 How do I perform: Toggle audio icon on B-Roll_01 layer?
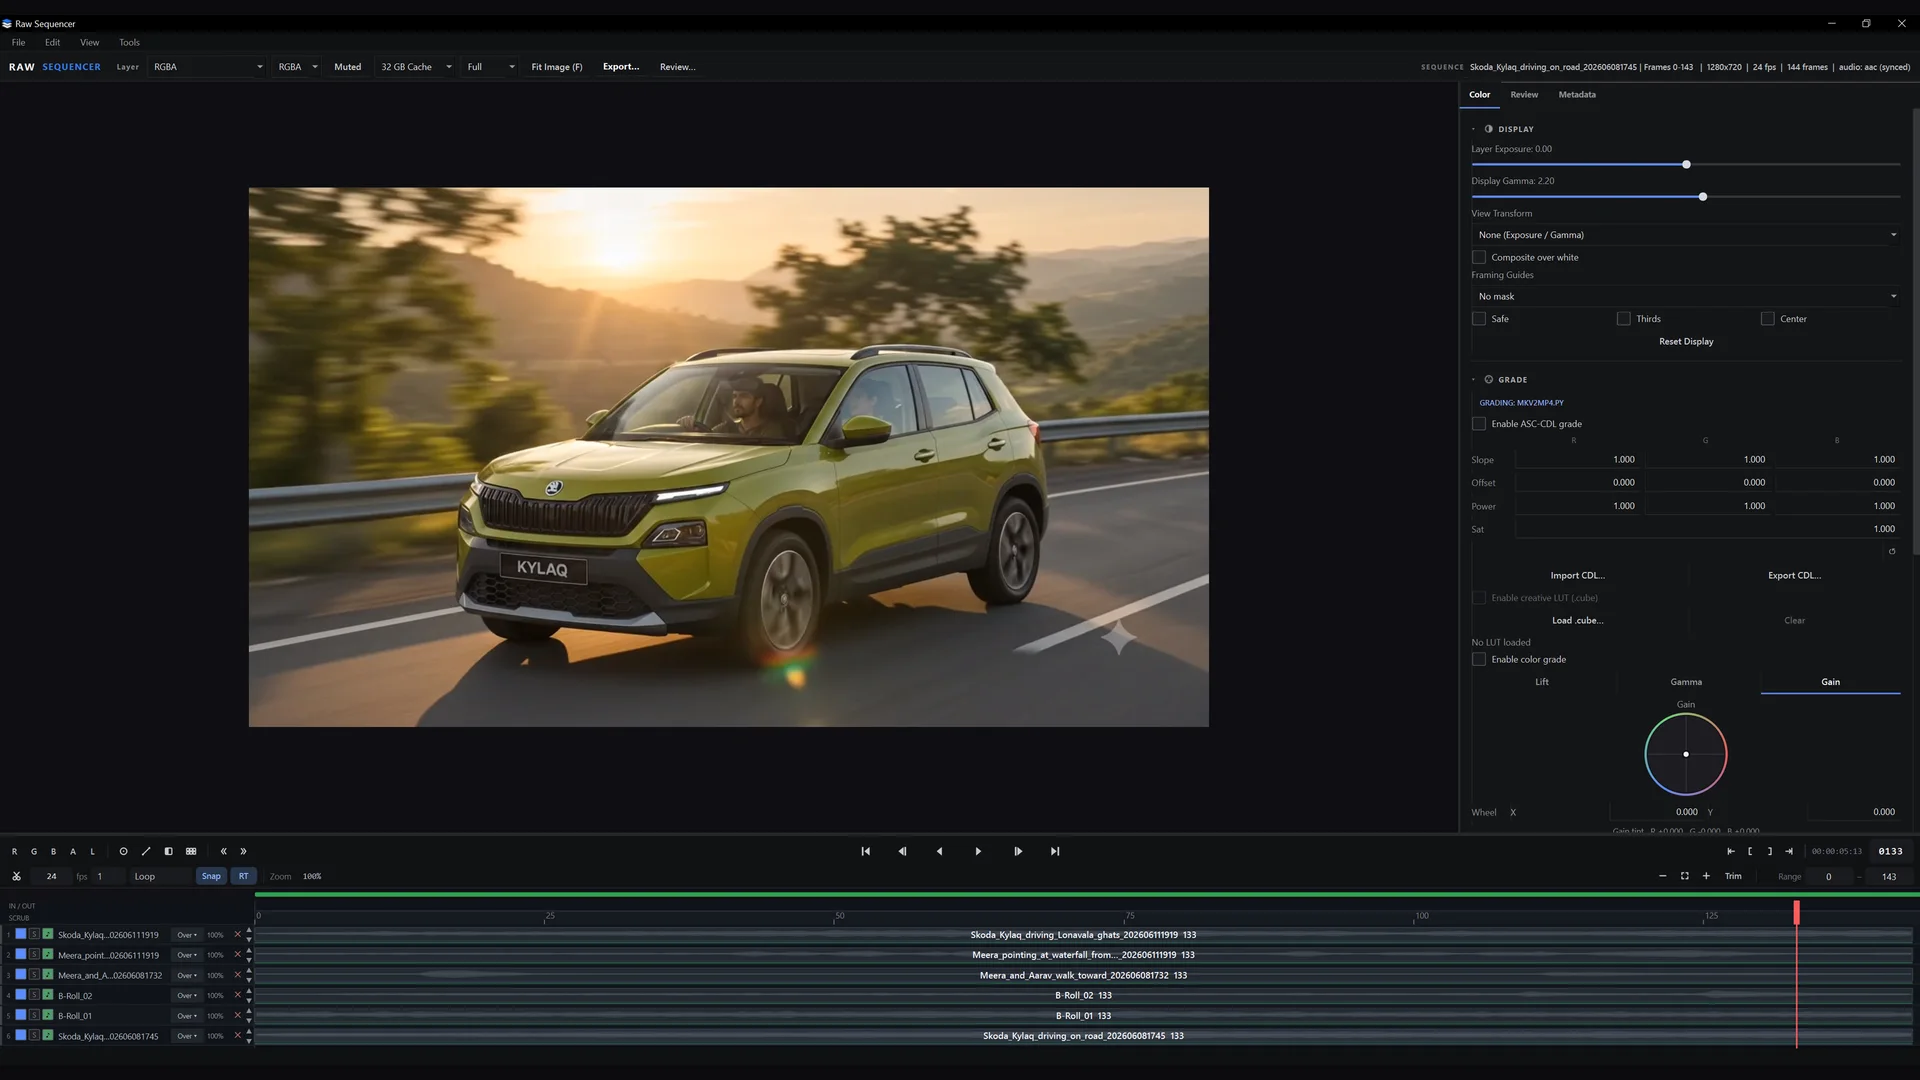[47, 1015]
